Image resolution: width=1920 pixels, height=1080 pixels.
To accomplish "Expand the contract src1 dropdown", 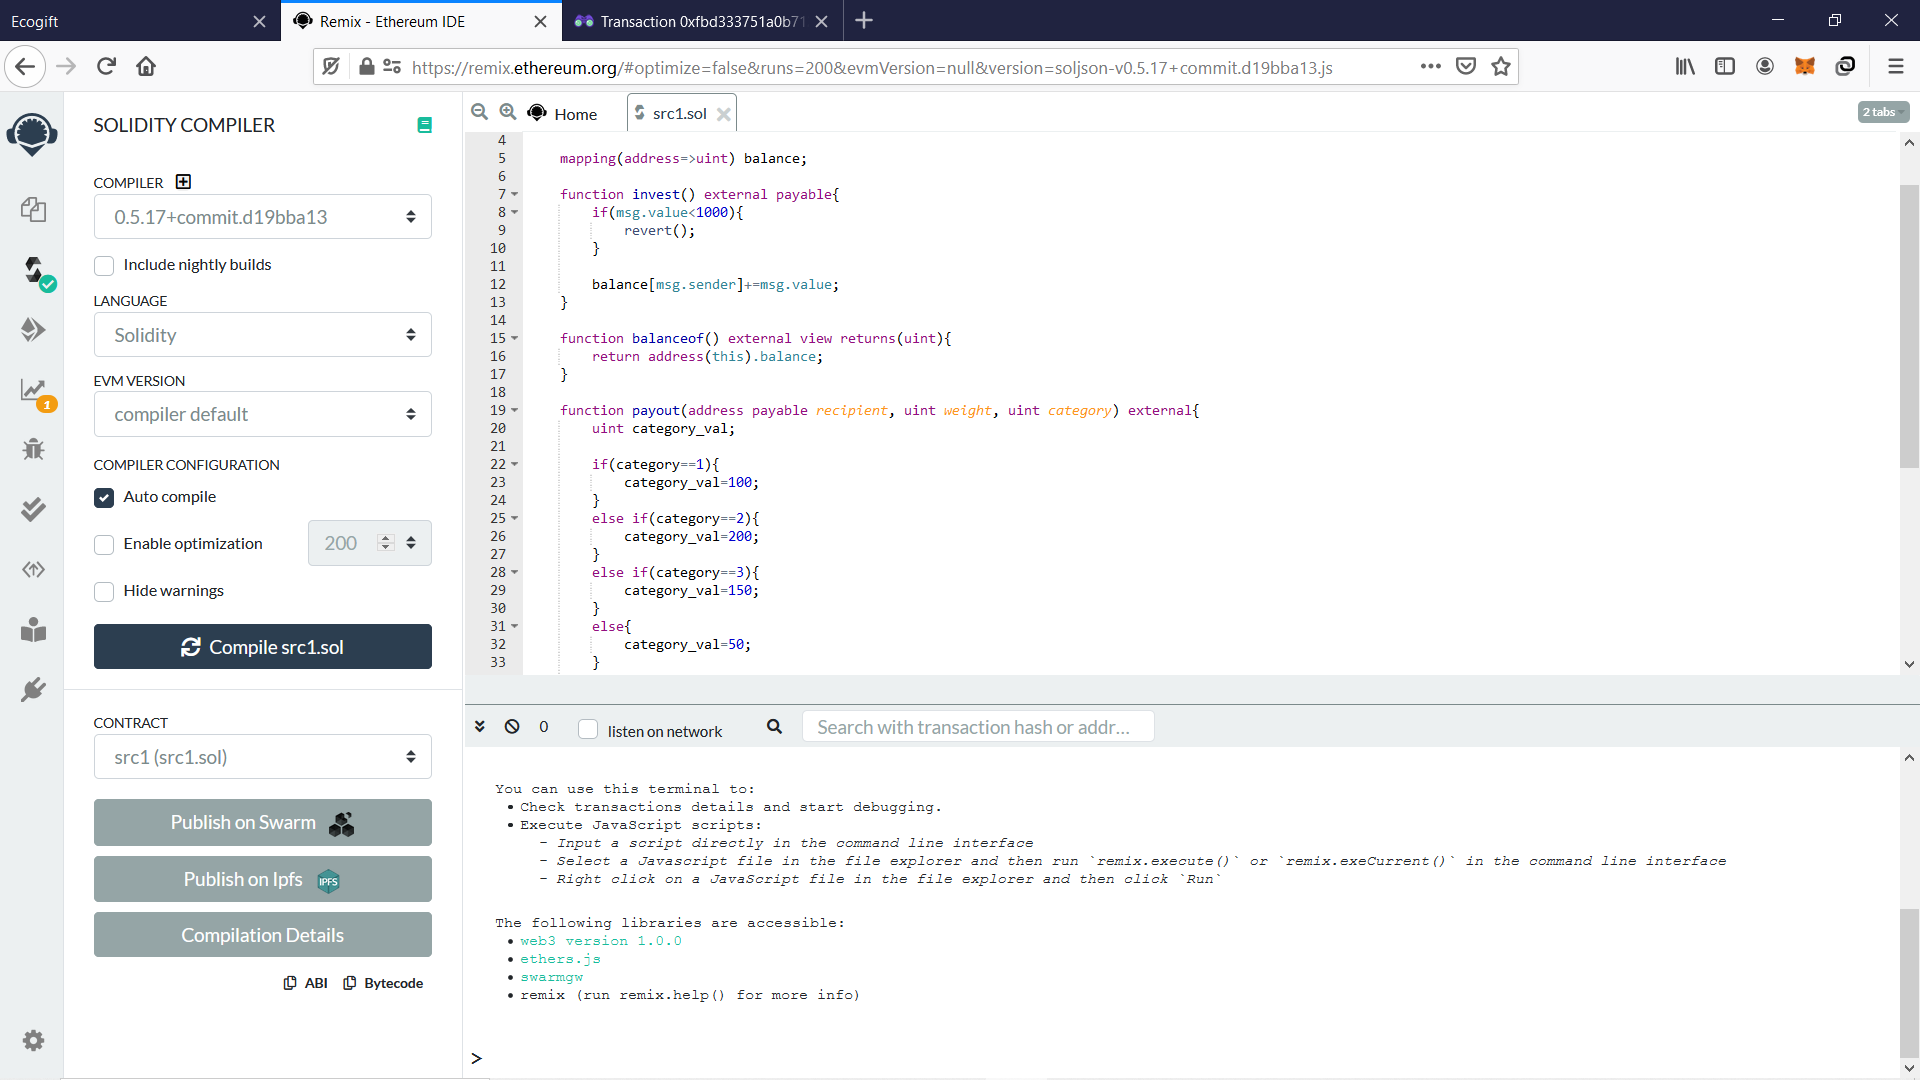I will (x=262, y=757).
